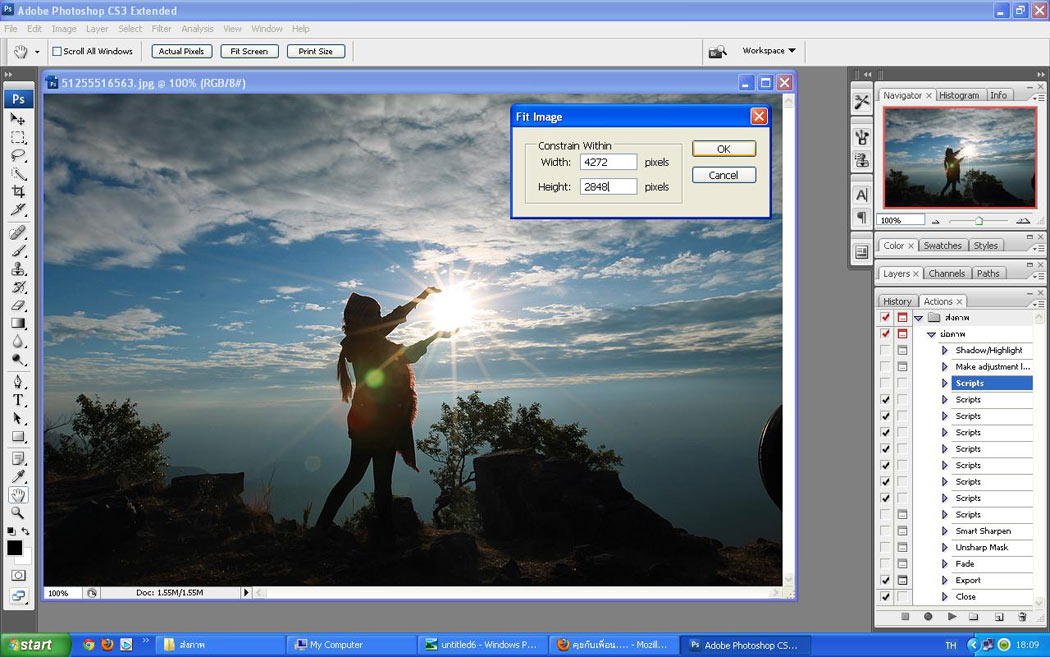The width and height of the screenshot is (1050, 657).
Task: Expand the Smart Sharpen action step
Action: point(944,531)
